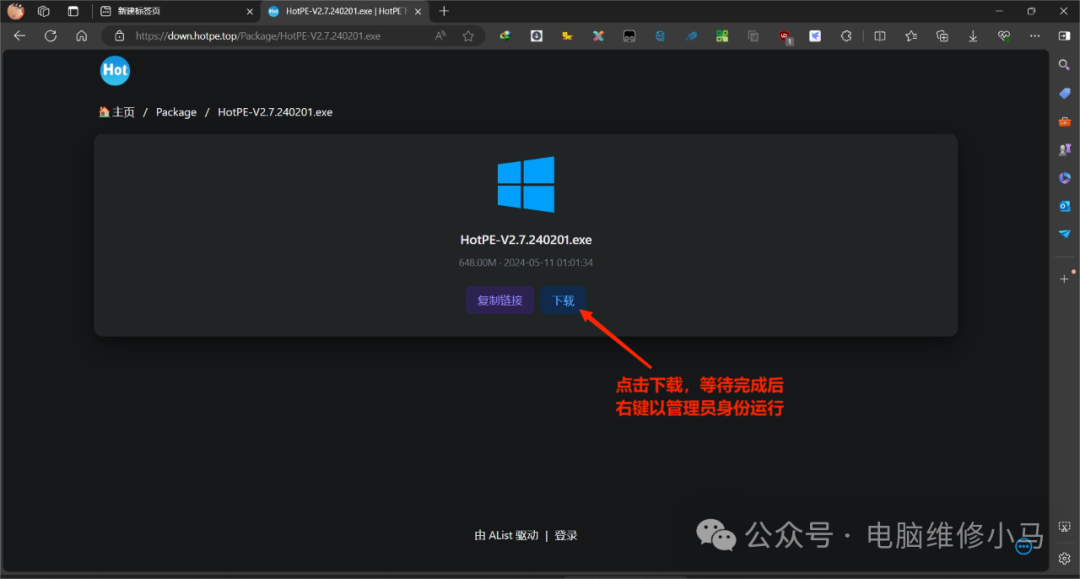Close the 新建标签页 tab
This screenshot has height=579, width=1080.
[x=249, y=11]
